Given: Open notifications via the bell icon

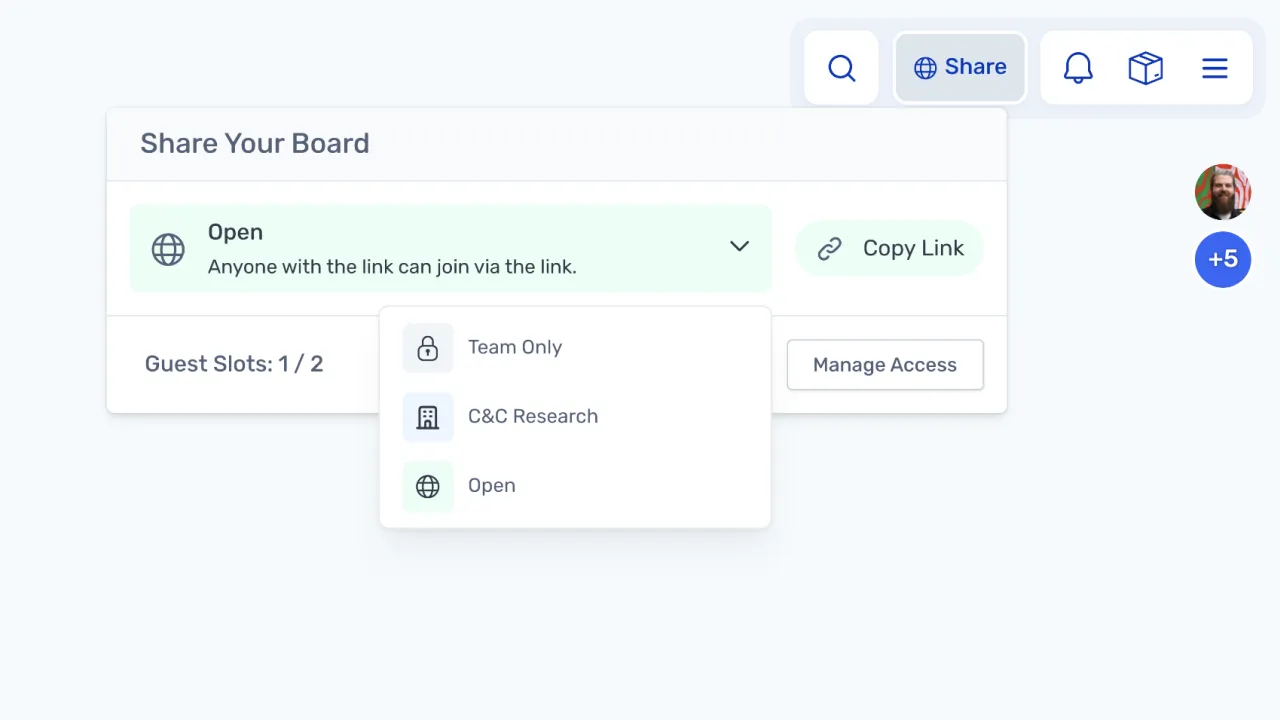Looking at the screenshot, I should [1077, 68].
